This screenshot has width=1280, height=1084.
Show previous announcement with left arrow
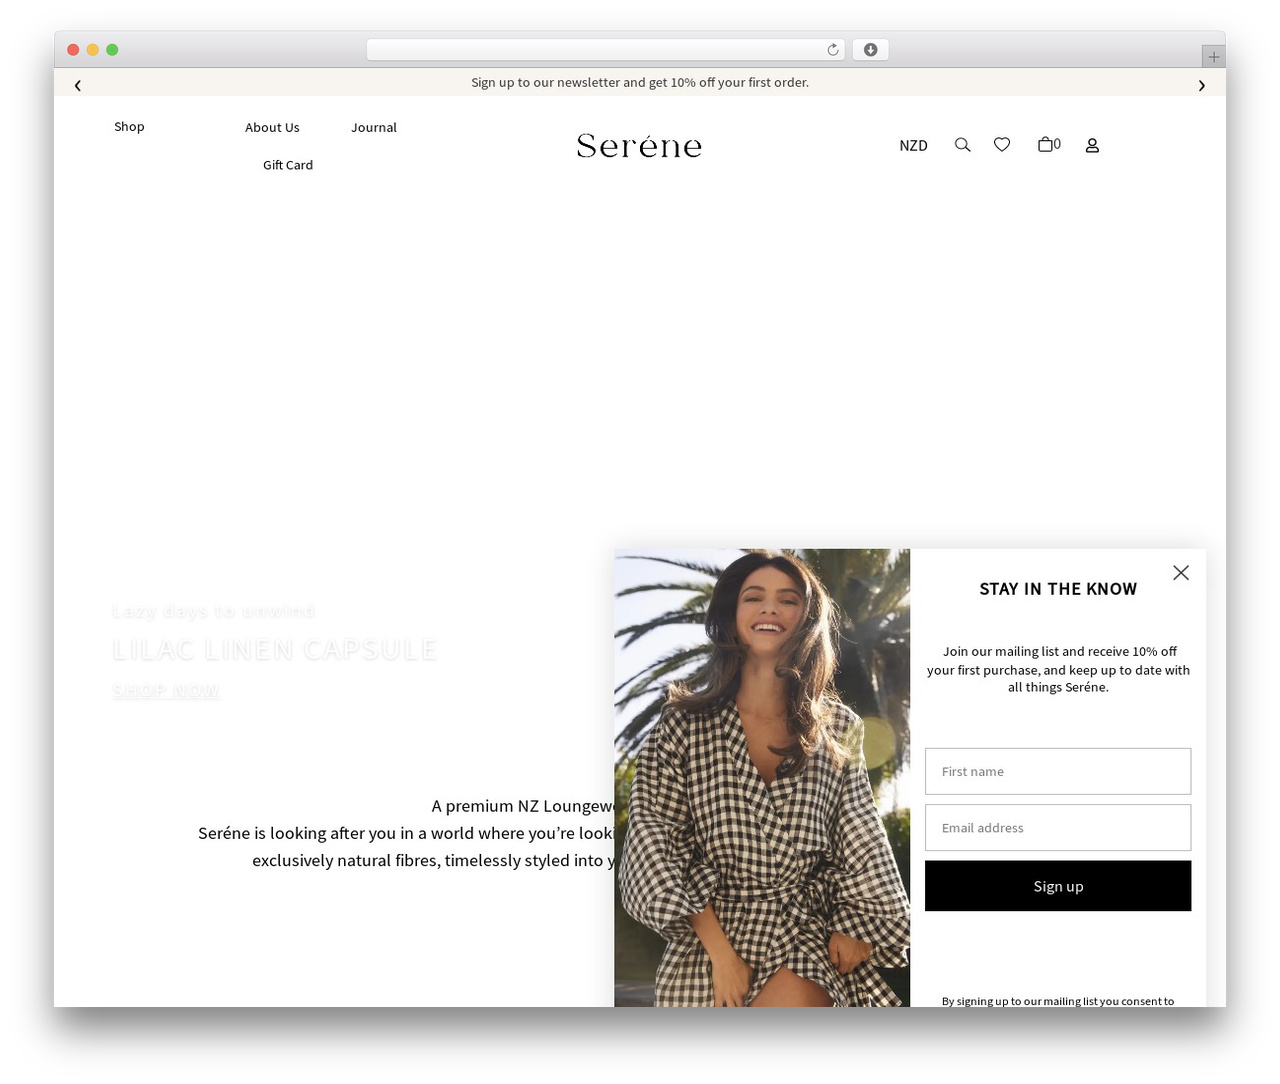pyautogui.click(x=78, y=85)
